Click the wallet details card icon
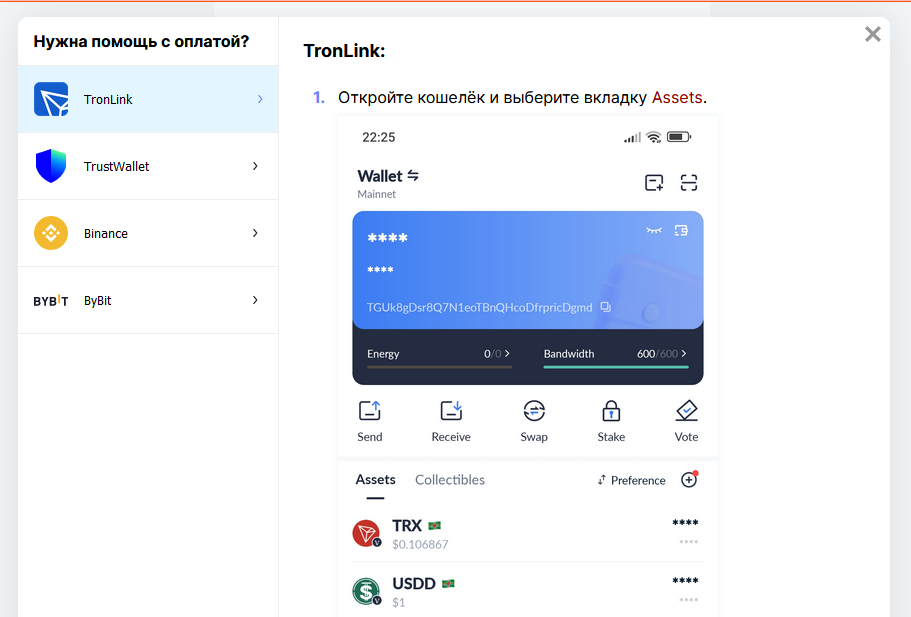This screenshot has height=617, width=911. coord(682,231)
